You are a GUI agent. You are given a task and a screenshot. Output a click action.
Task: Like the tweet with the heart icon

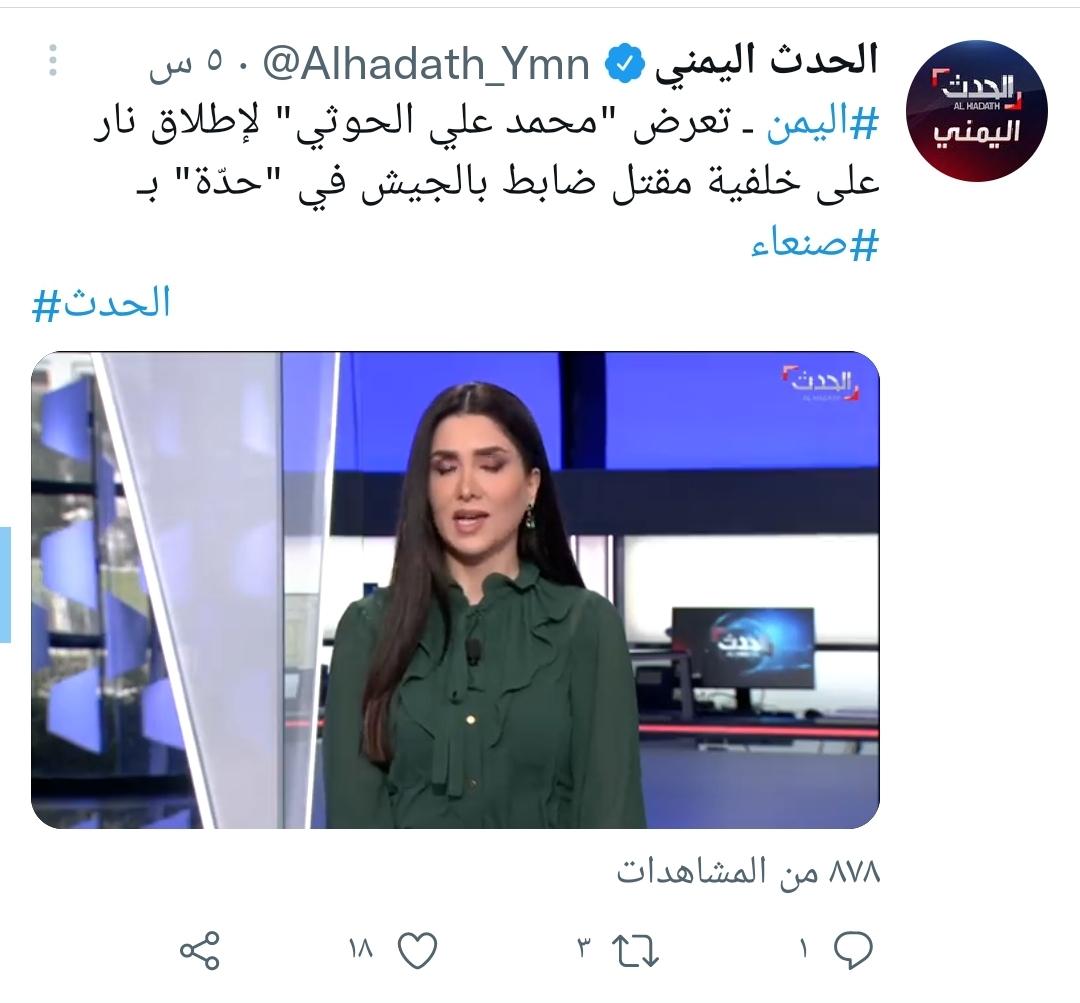click(x=417, y=951)
